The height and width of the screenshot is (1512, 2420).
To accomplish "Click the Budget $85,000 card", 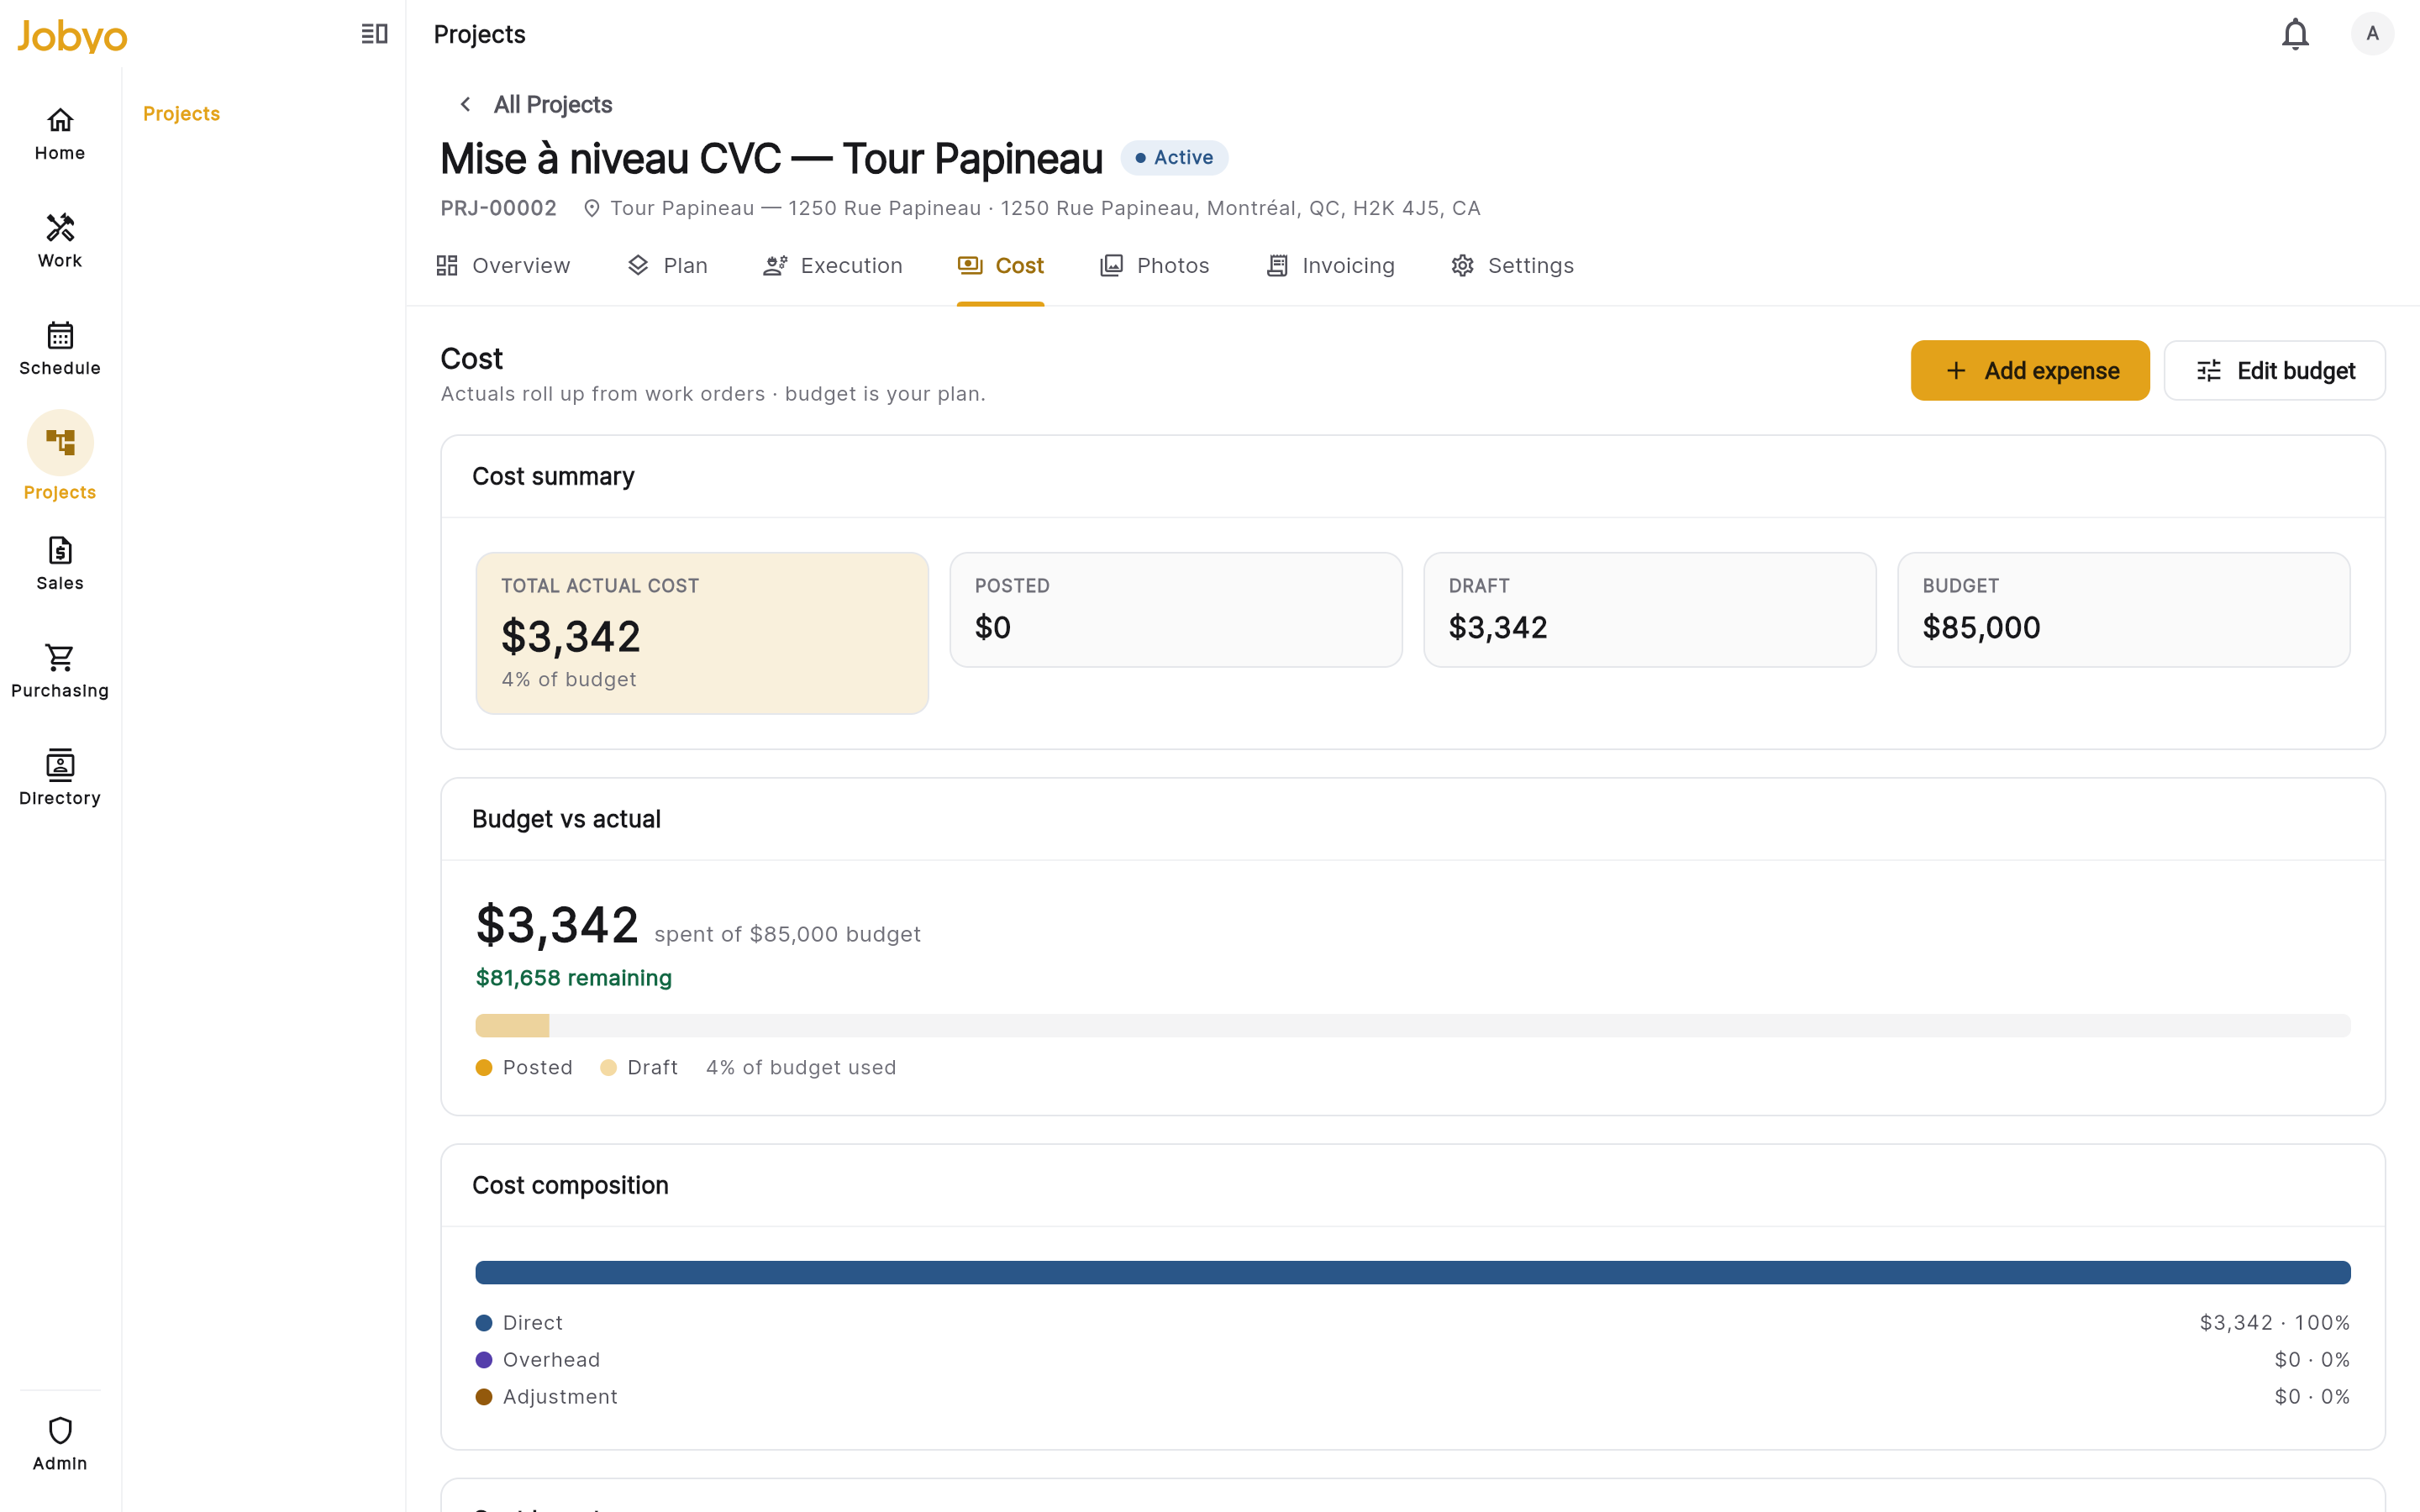I will click(x=2123, y=610).
